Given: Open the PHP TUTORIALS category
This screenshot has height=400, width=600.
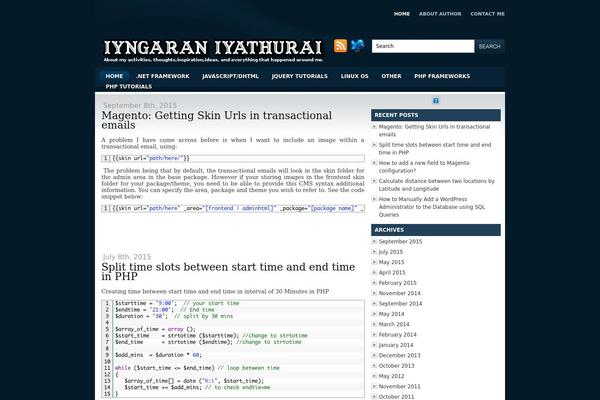Looking at the screenshot, I should pyautogui.click(x=129, y=87).
